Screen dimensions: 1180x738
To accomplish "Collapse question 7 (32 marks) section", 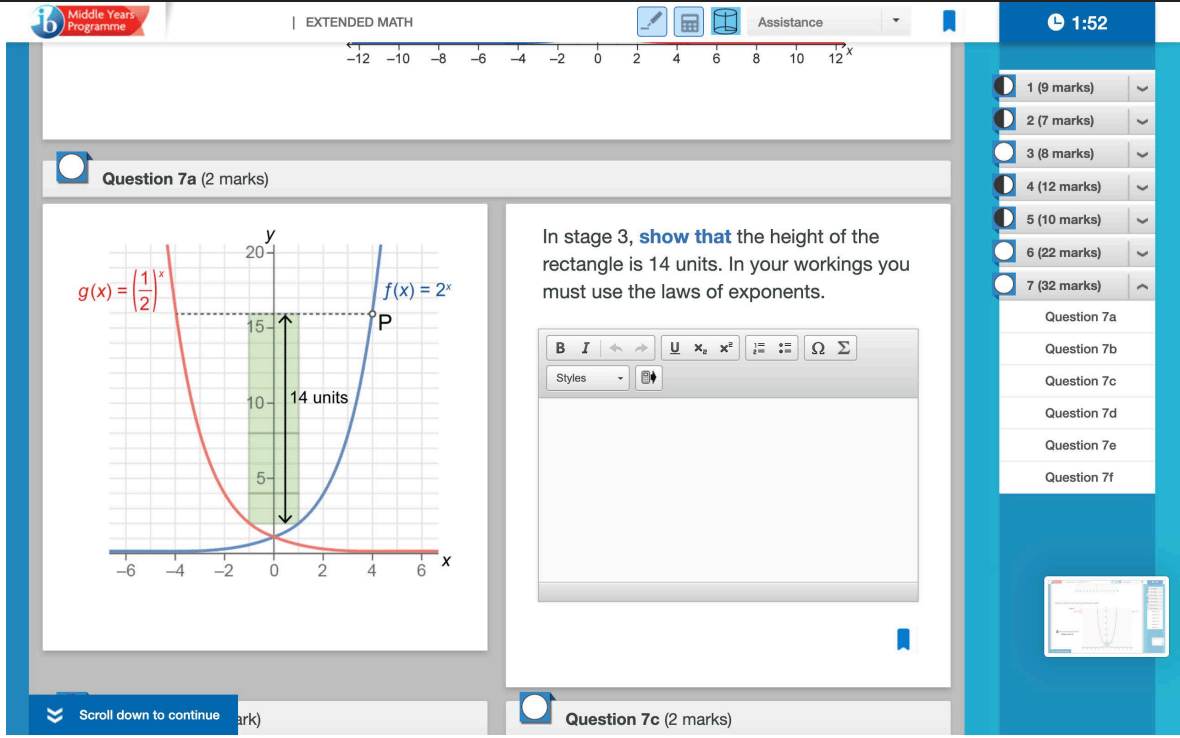I will coord(1142,286).
